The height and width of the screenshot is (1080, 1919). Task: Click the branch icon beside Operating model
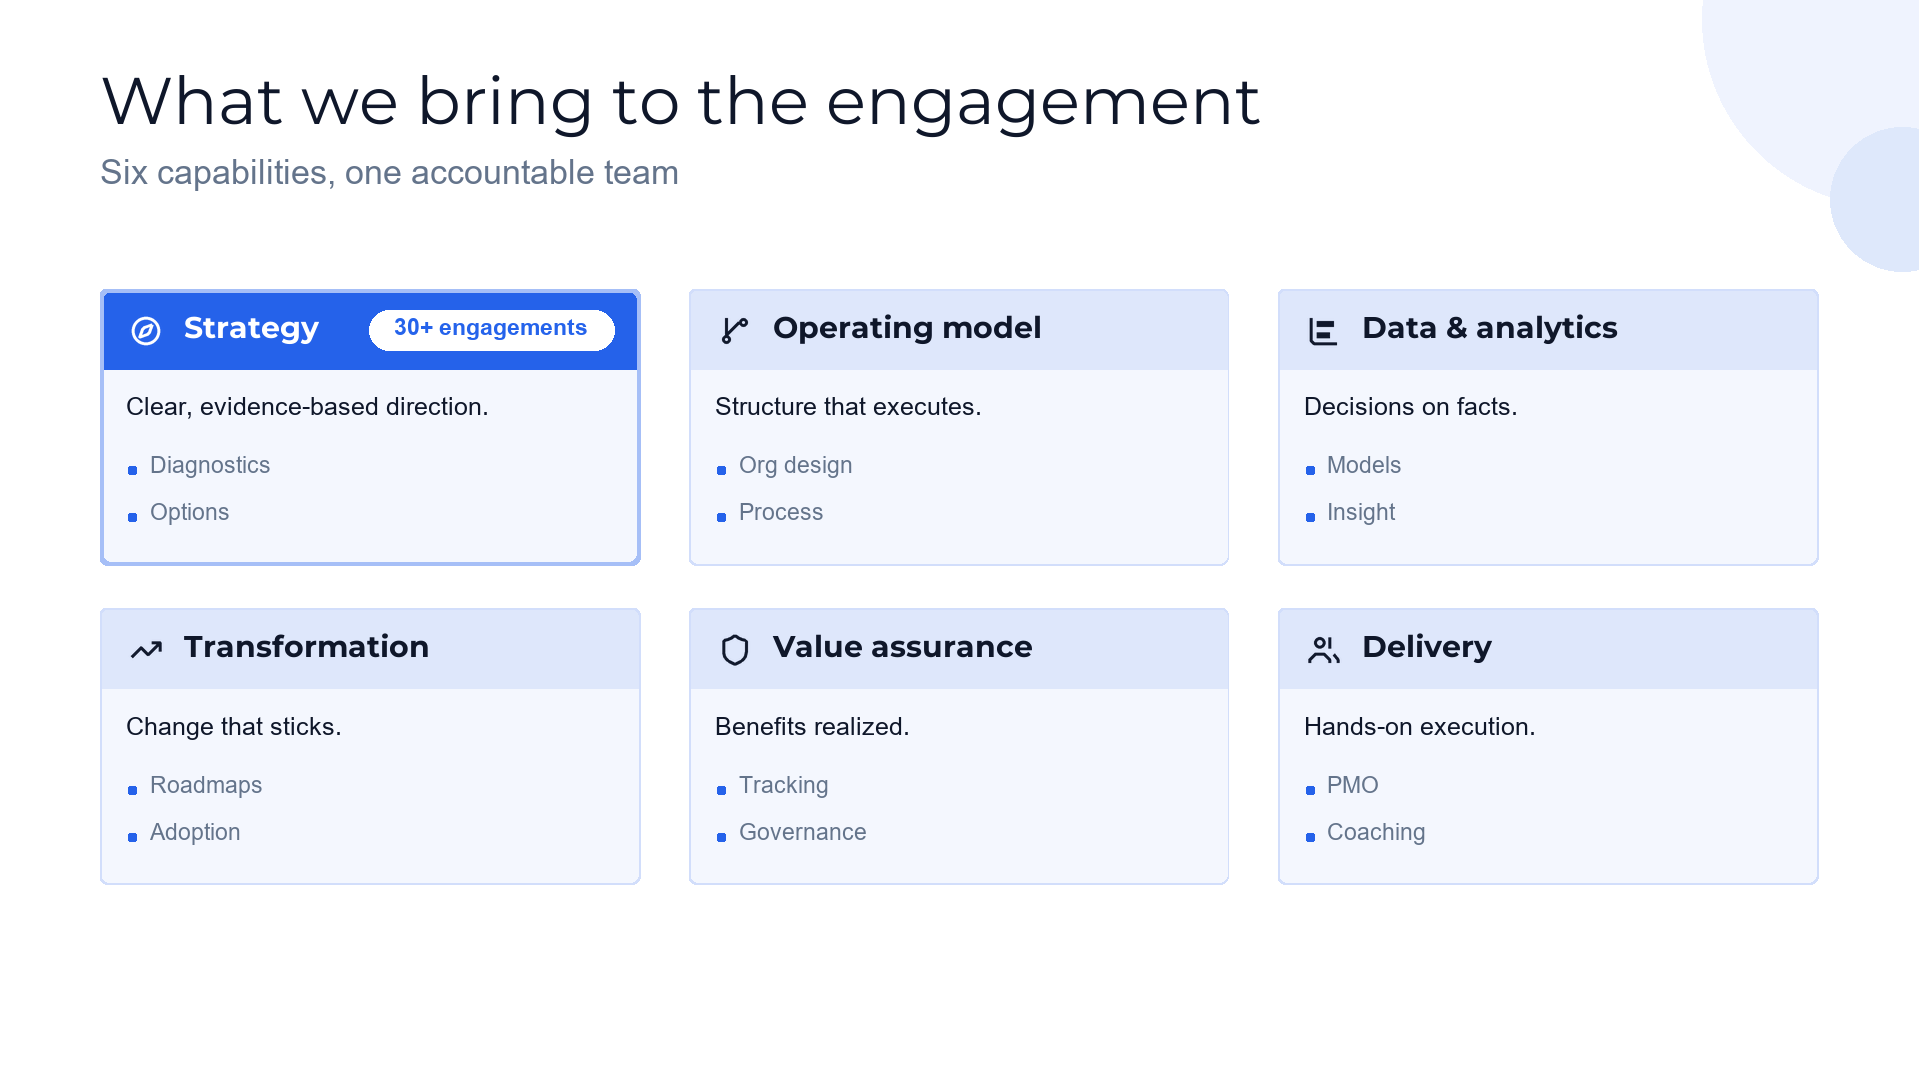[735, 331]
